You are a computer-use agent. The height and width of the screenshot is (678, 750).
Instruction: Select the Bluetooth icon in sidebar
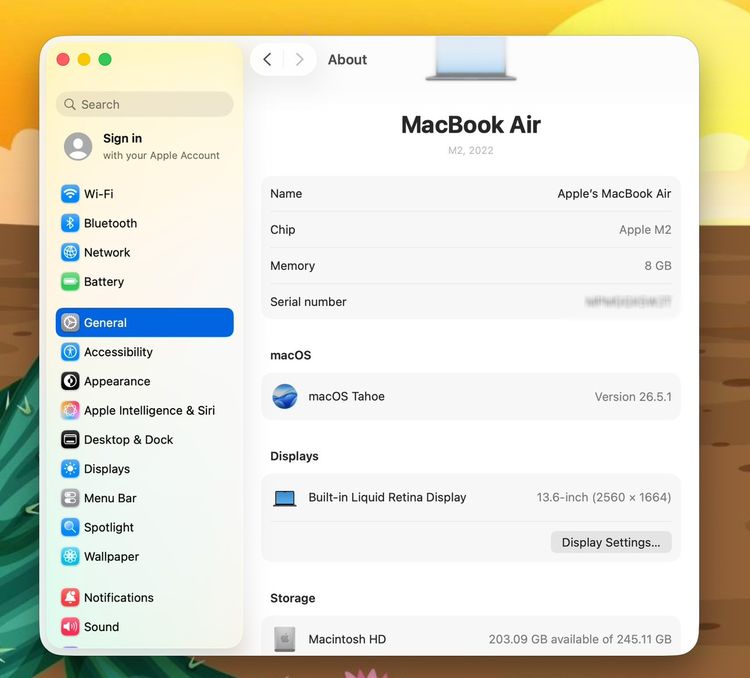[x=70, y=223]
